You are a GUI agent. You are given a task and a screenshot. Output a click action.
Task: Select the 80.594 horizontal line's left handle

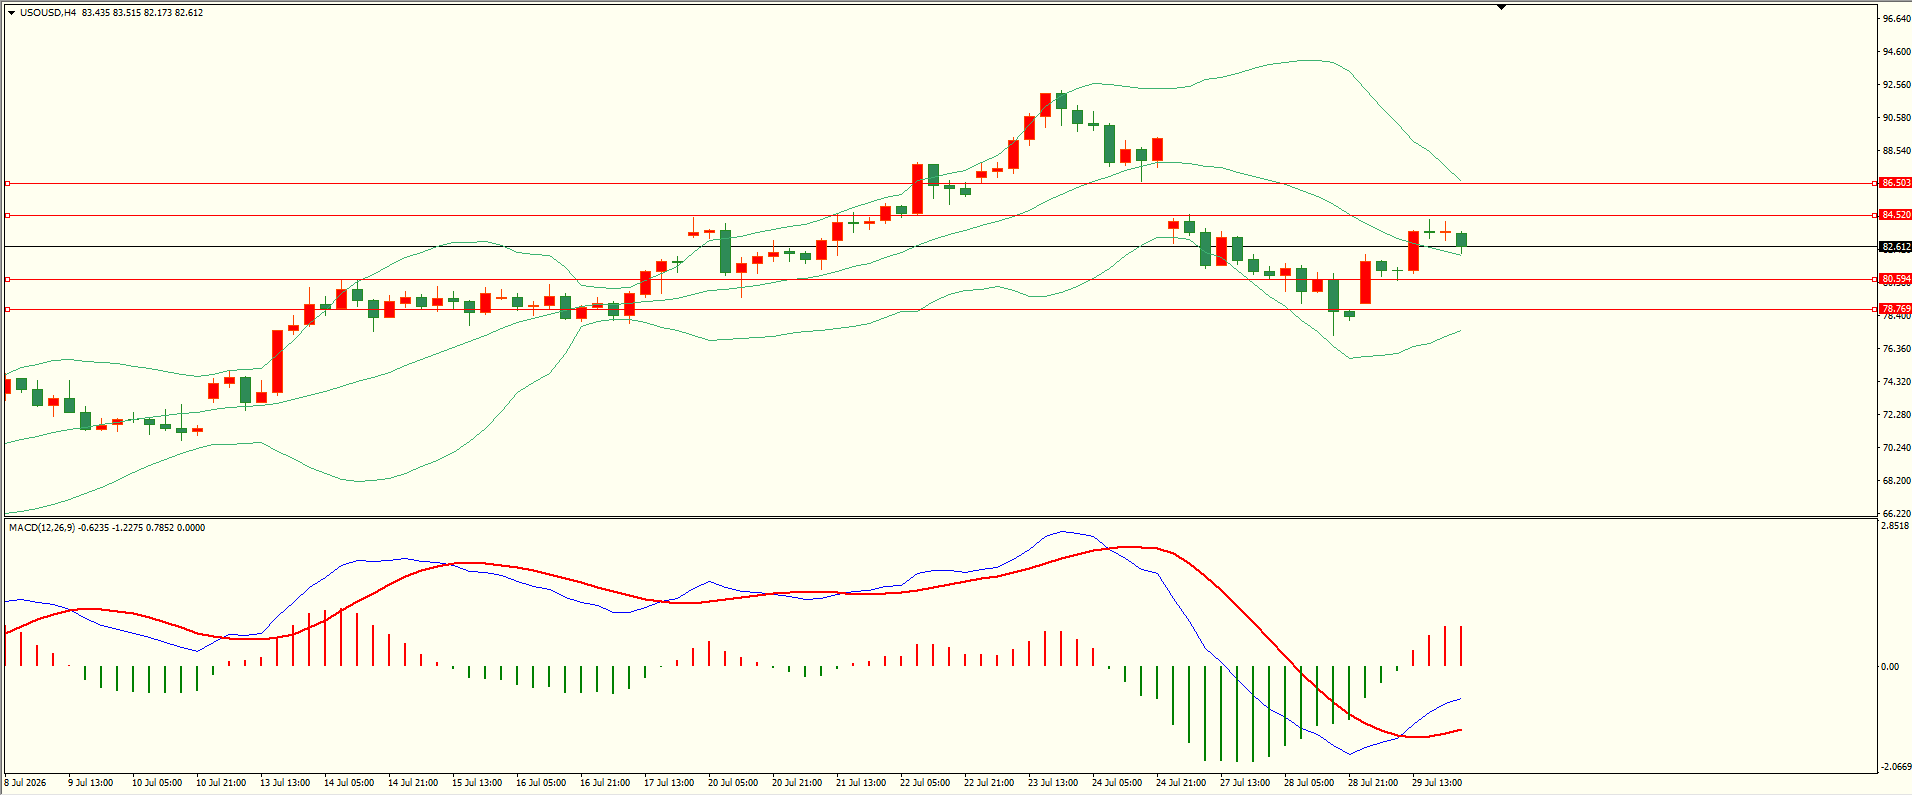pyautogui.click(x=7, y=279)
